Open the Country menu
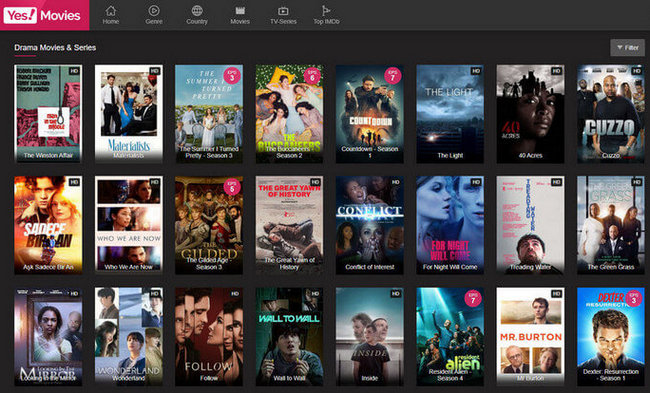Image resolution: width=650 pixels, height=393 pixels. 197,15
